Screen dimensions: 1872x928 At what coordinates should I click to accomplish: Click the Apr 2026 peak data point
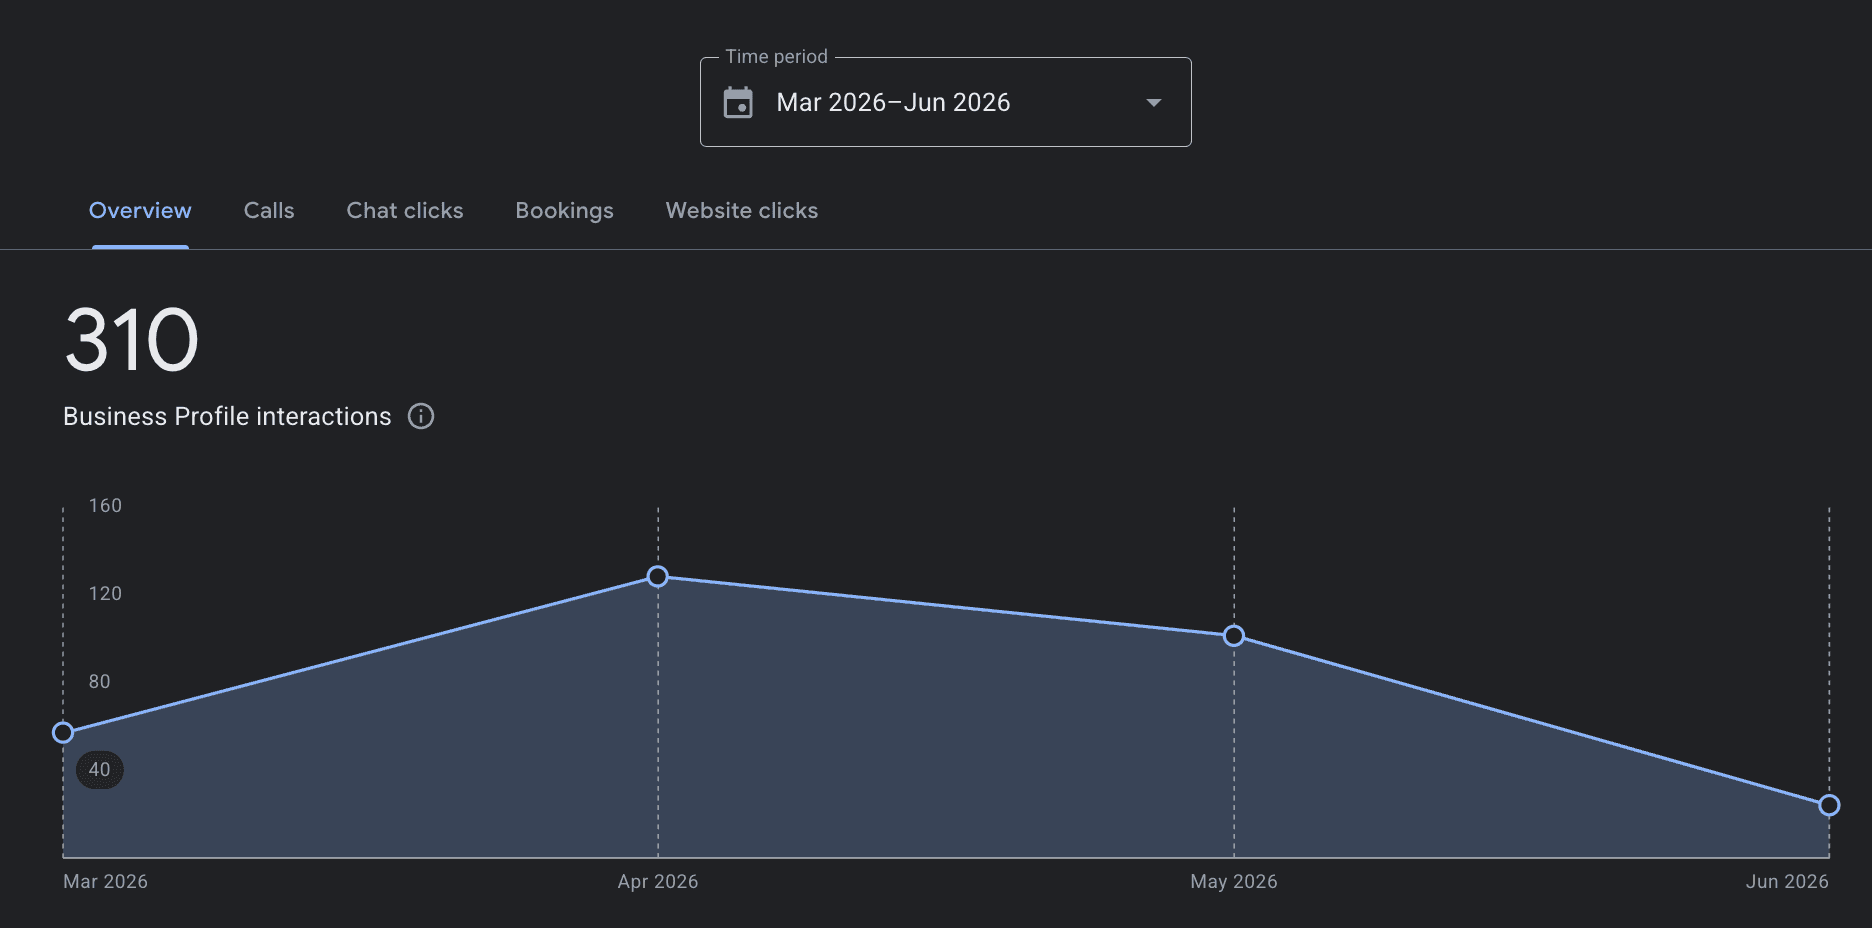[x=658, y=577]
